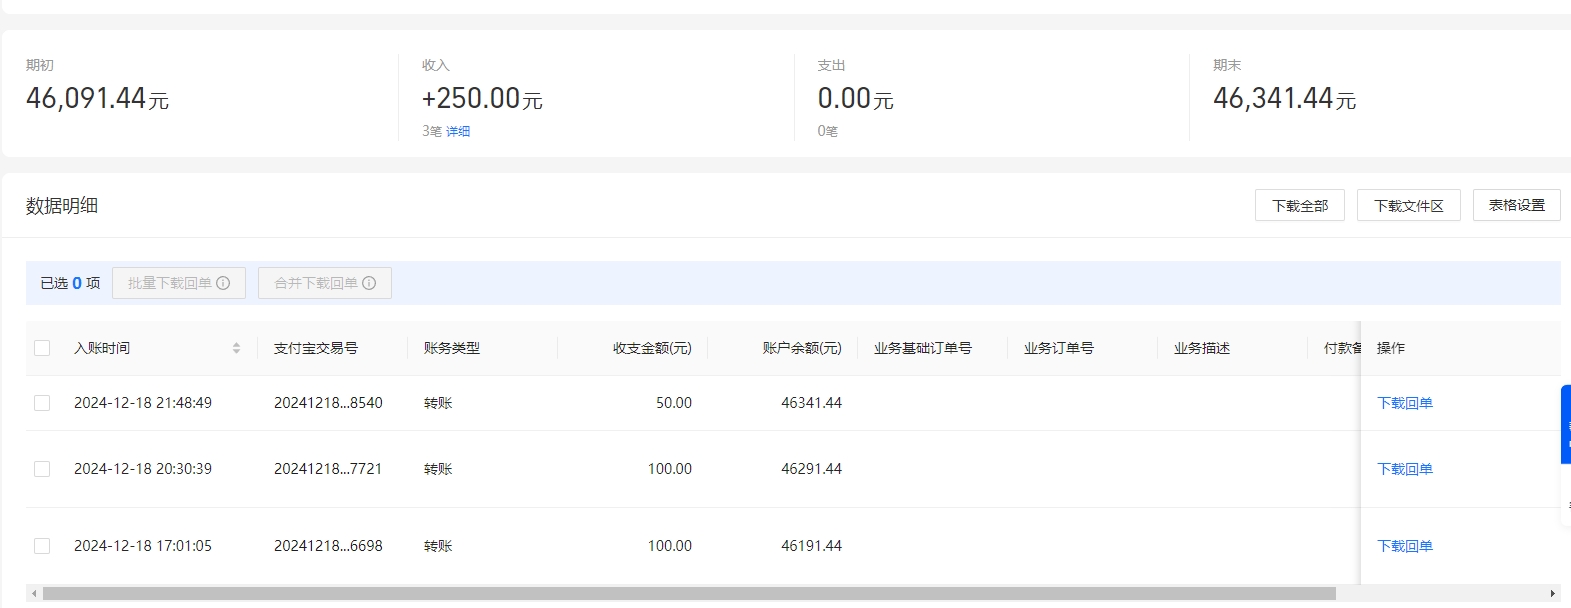This screenshot has width=1571, height=608.
Task: Click the horizontal scrollbar left arrow
Action: coord(34,593)
